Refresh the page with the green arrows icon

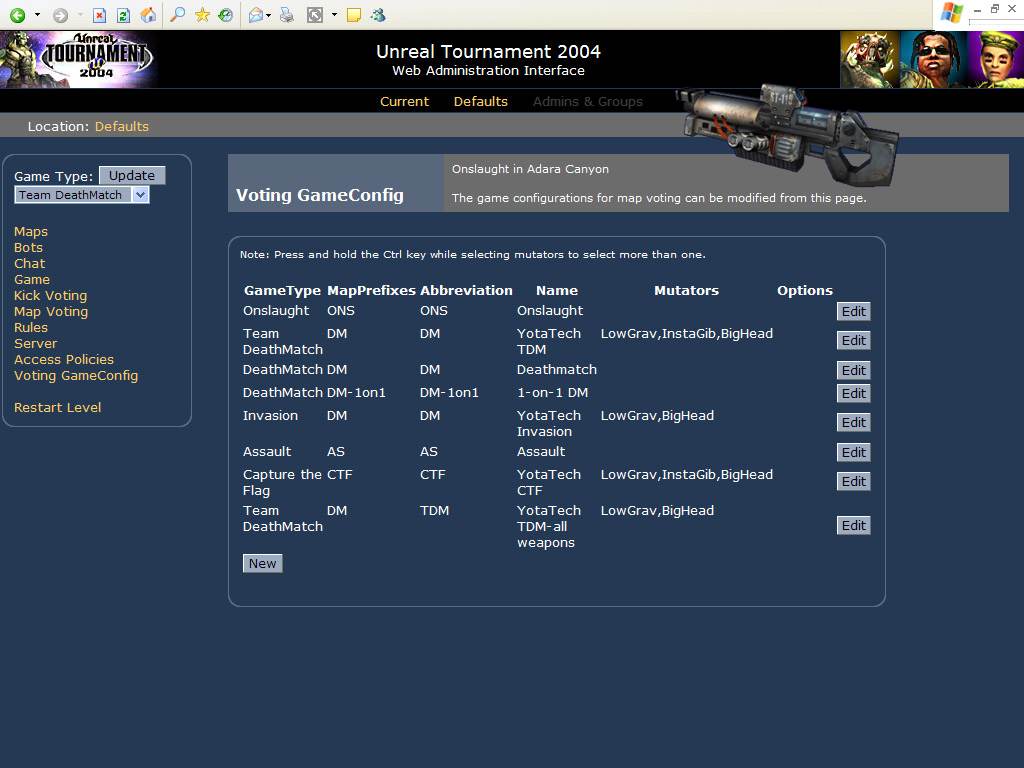(123, 15)
